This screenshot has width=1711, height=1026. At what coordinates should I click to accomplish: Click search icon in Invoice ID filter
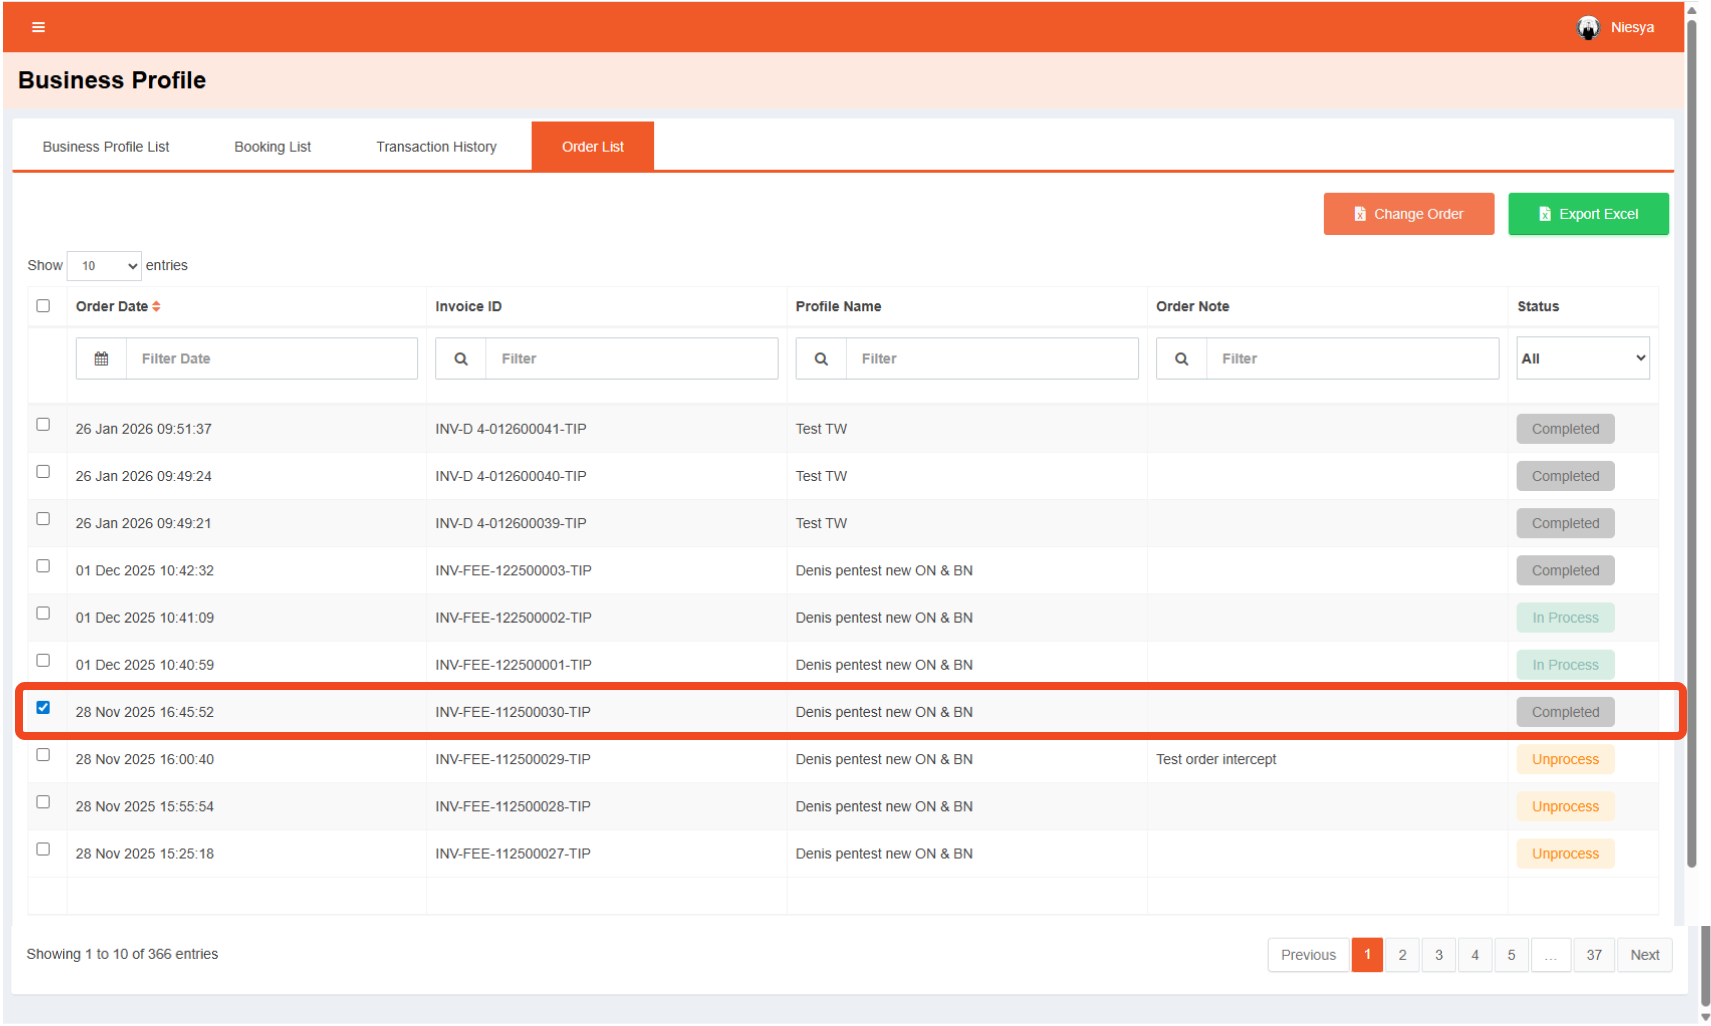461,359
